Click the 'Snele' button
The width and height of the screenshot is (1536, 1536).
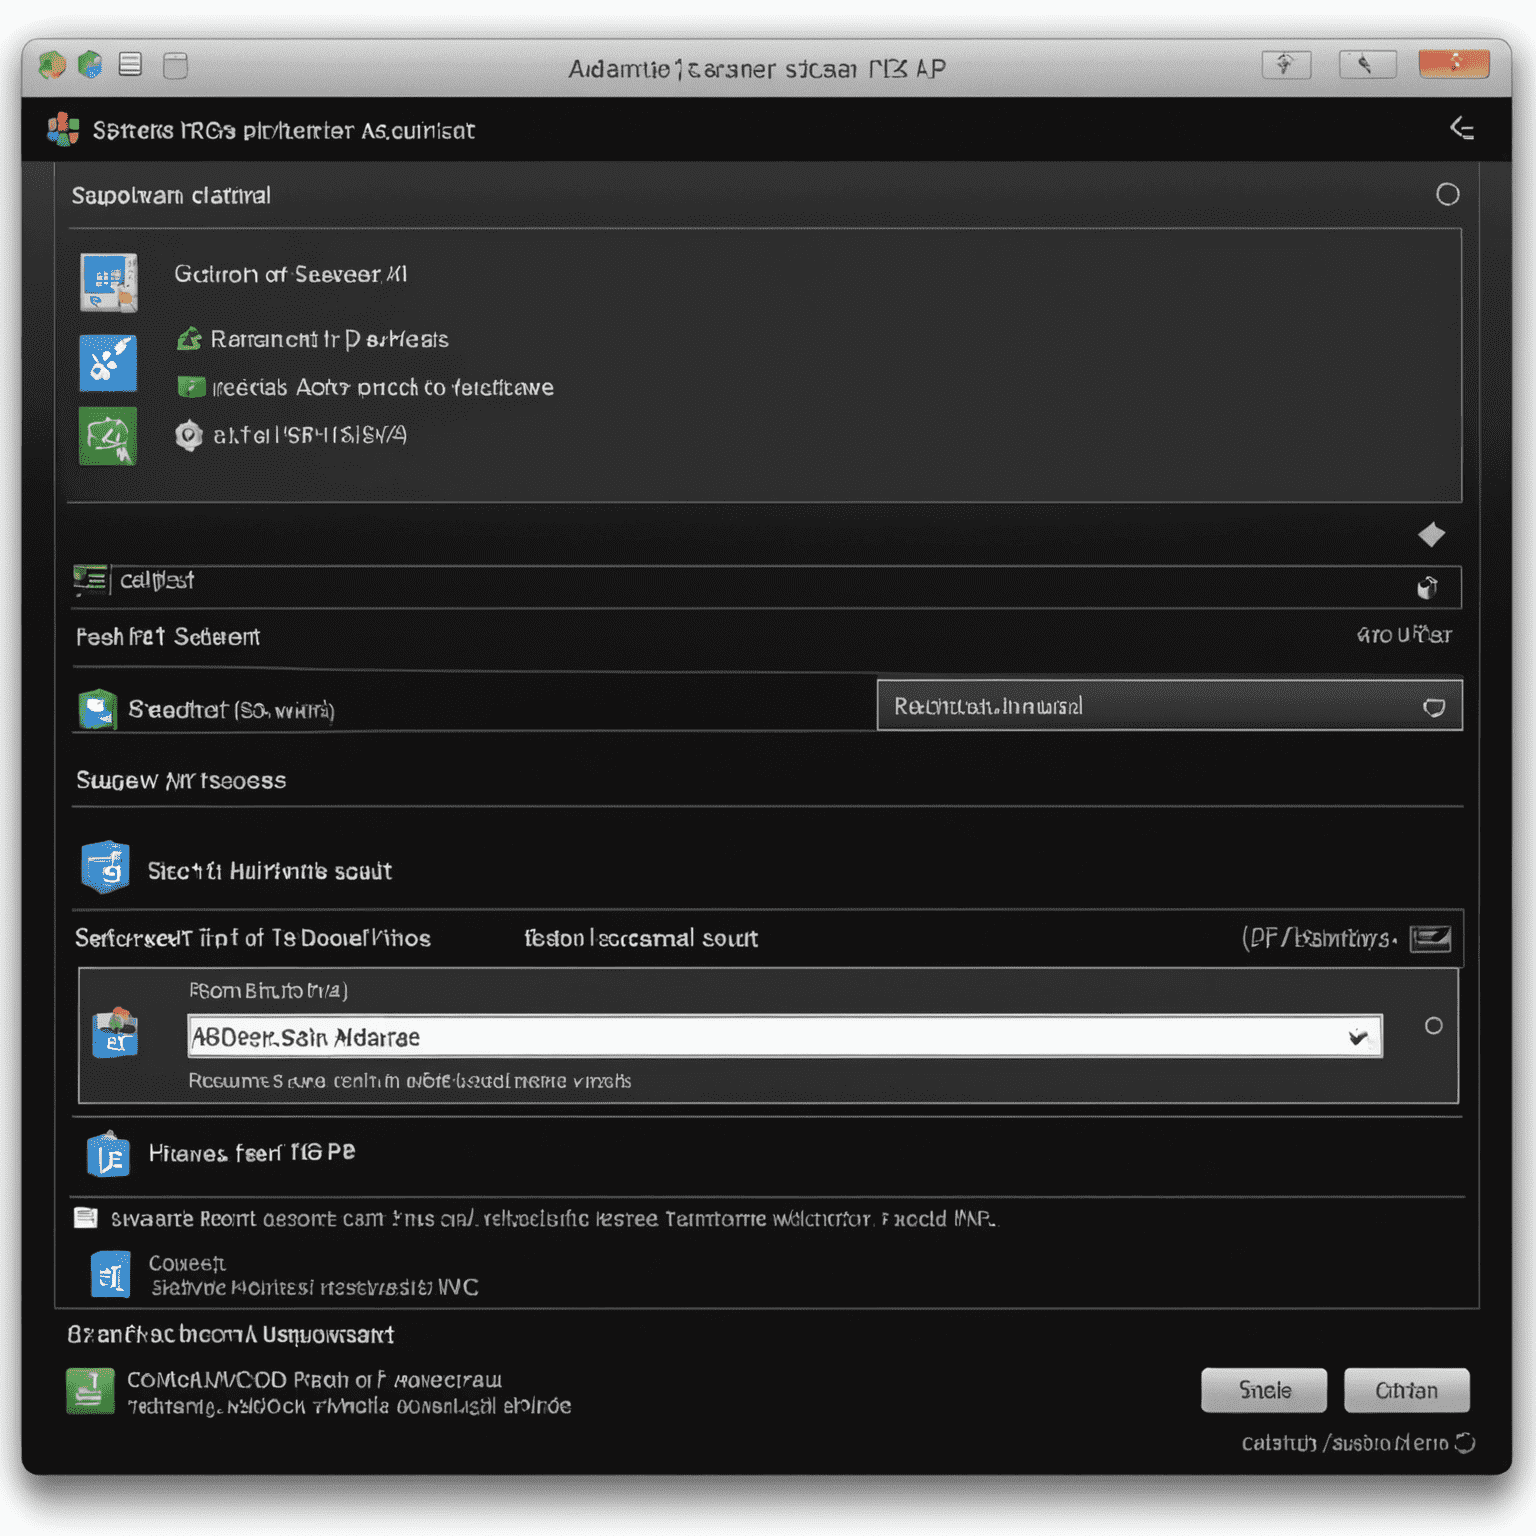[x=1264, y=1390]
